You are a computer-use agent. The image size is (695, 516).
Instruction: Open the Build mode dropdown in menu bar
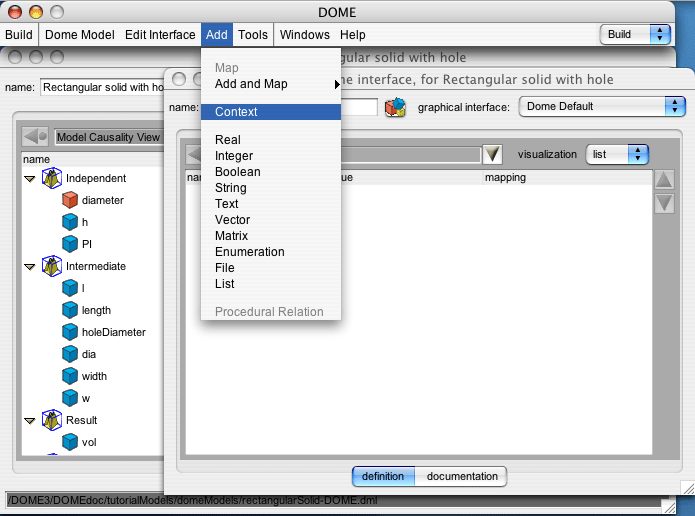point(635,34)
